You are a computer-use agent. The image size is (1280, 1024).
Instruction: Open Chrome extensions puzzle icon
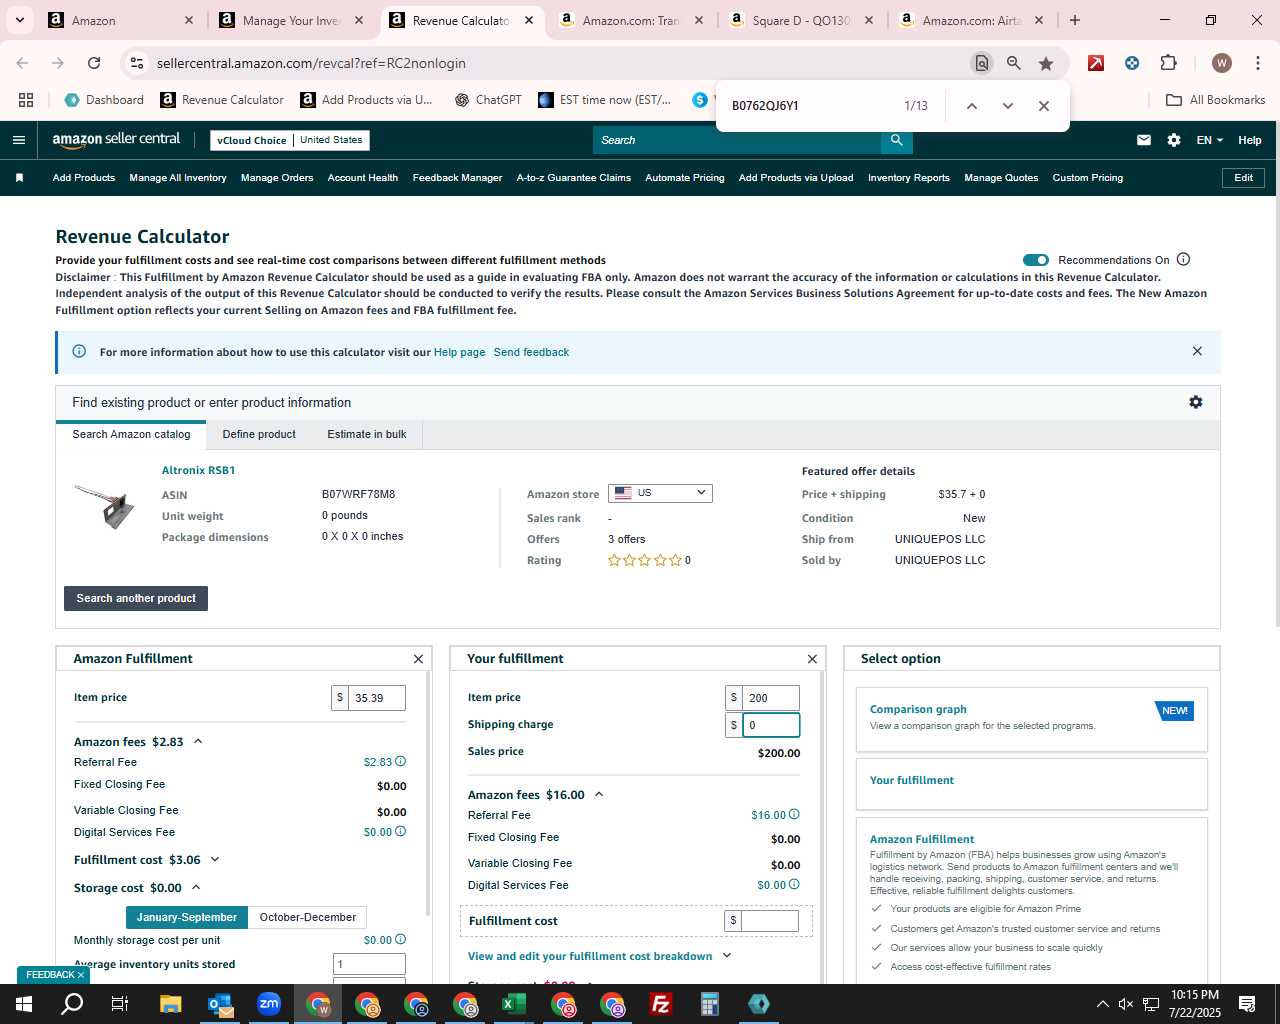(1168, 63)
